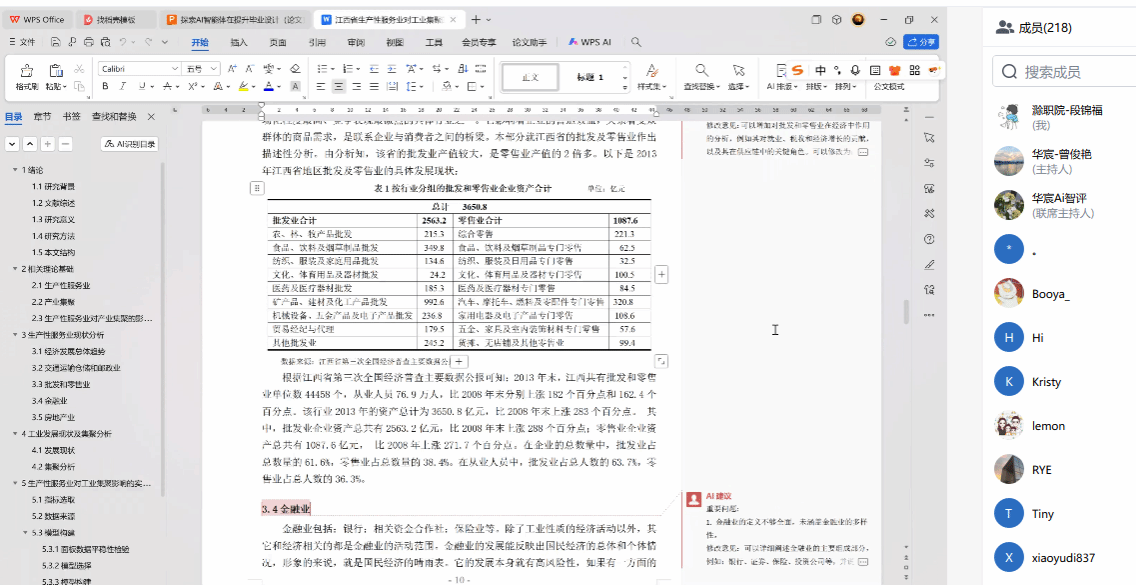
Task: Click the blue 分享 (Share) button
Action: pyautogui.click(x=920, y=42)
